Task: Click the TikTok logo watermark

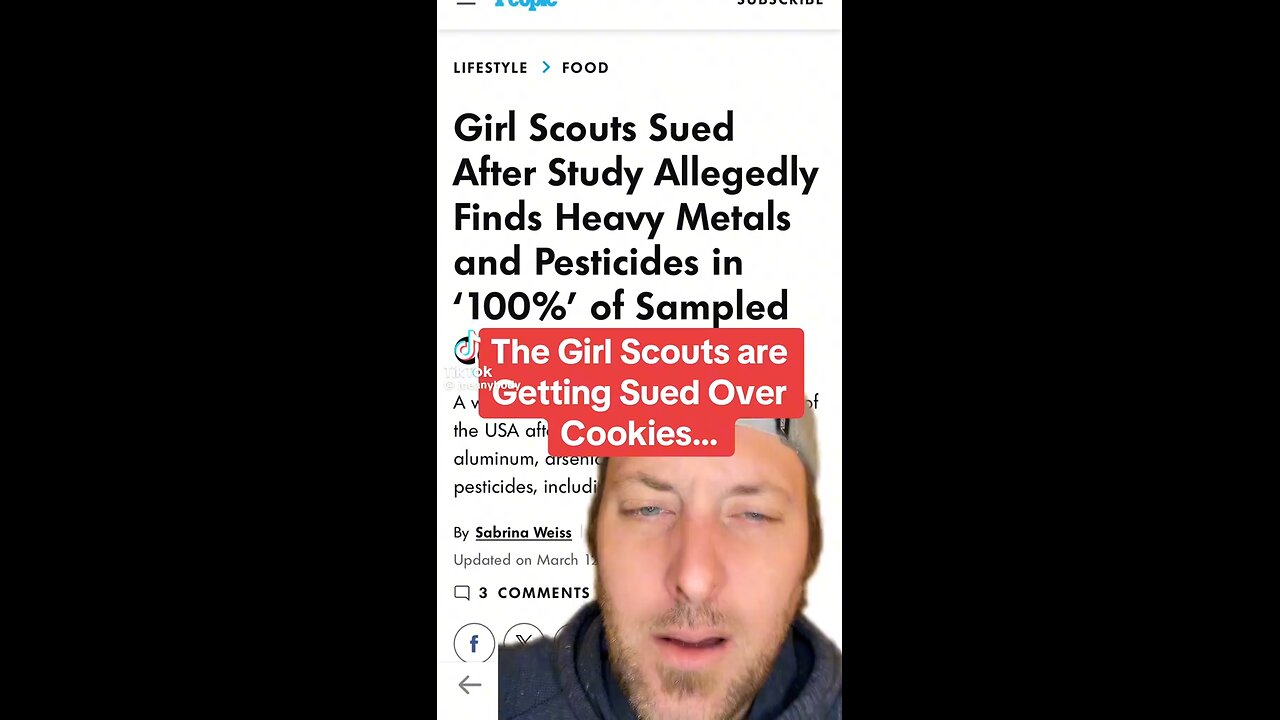Action: point(467,349)
